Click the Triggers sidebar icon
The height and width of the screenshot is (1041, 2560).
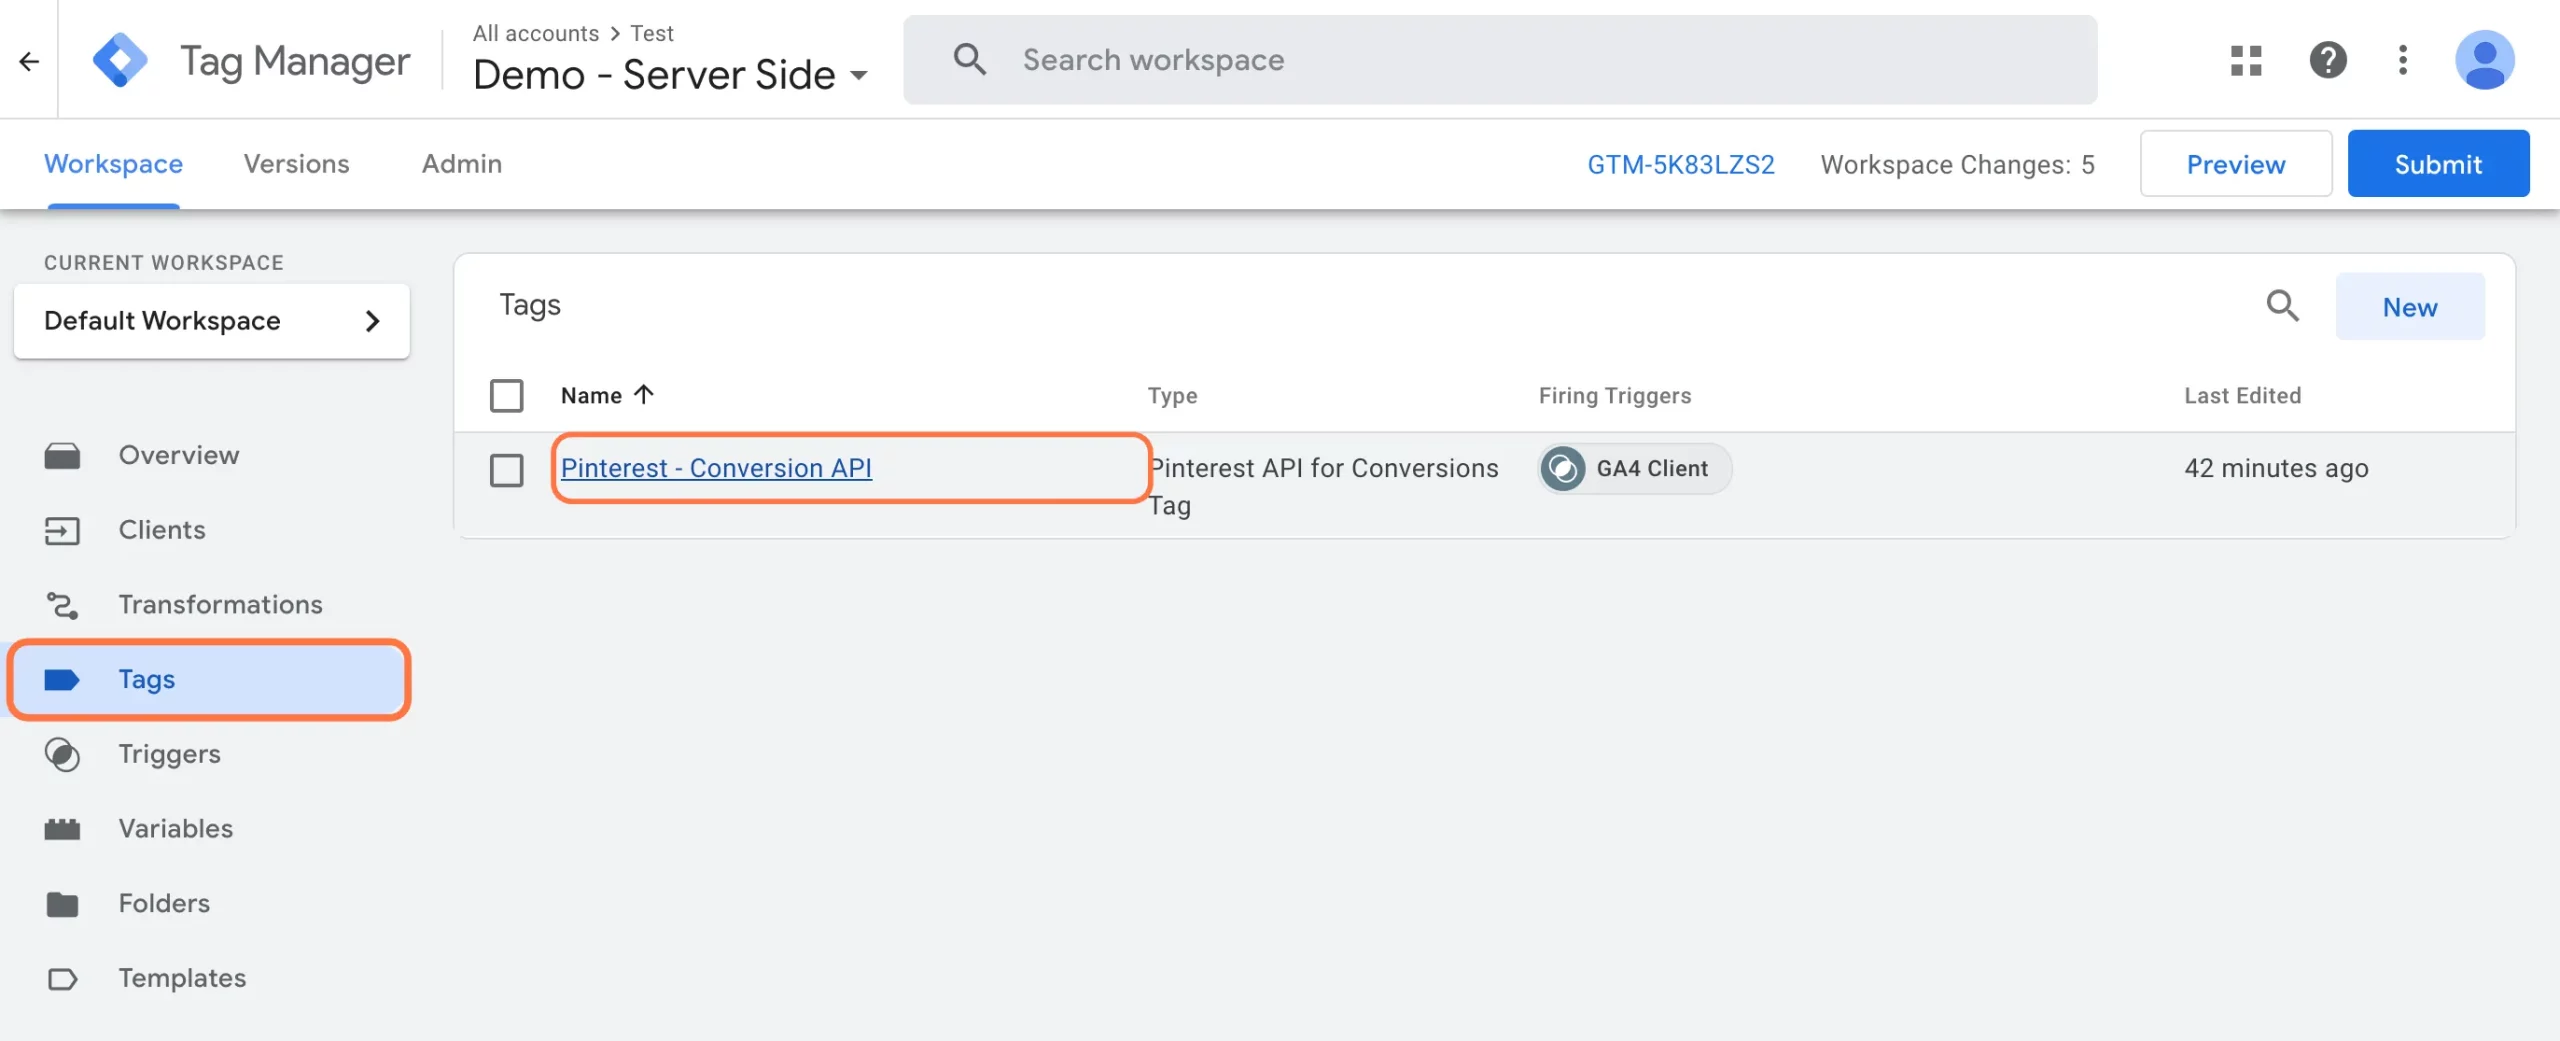pyautogui.click(x=62, y=755)
